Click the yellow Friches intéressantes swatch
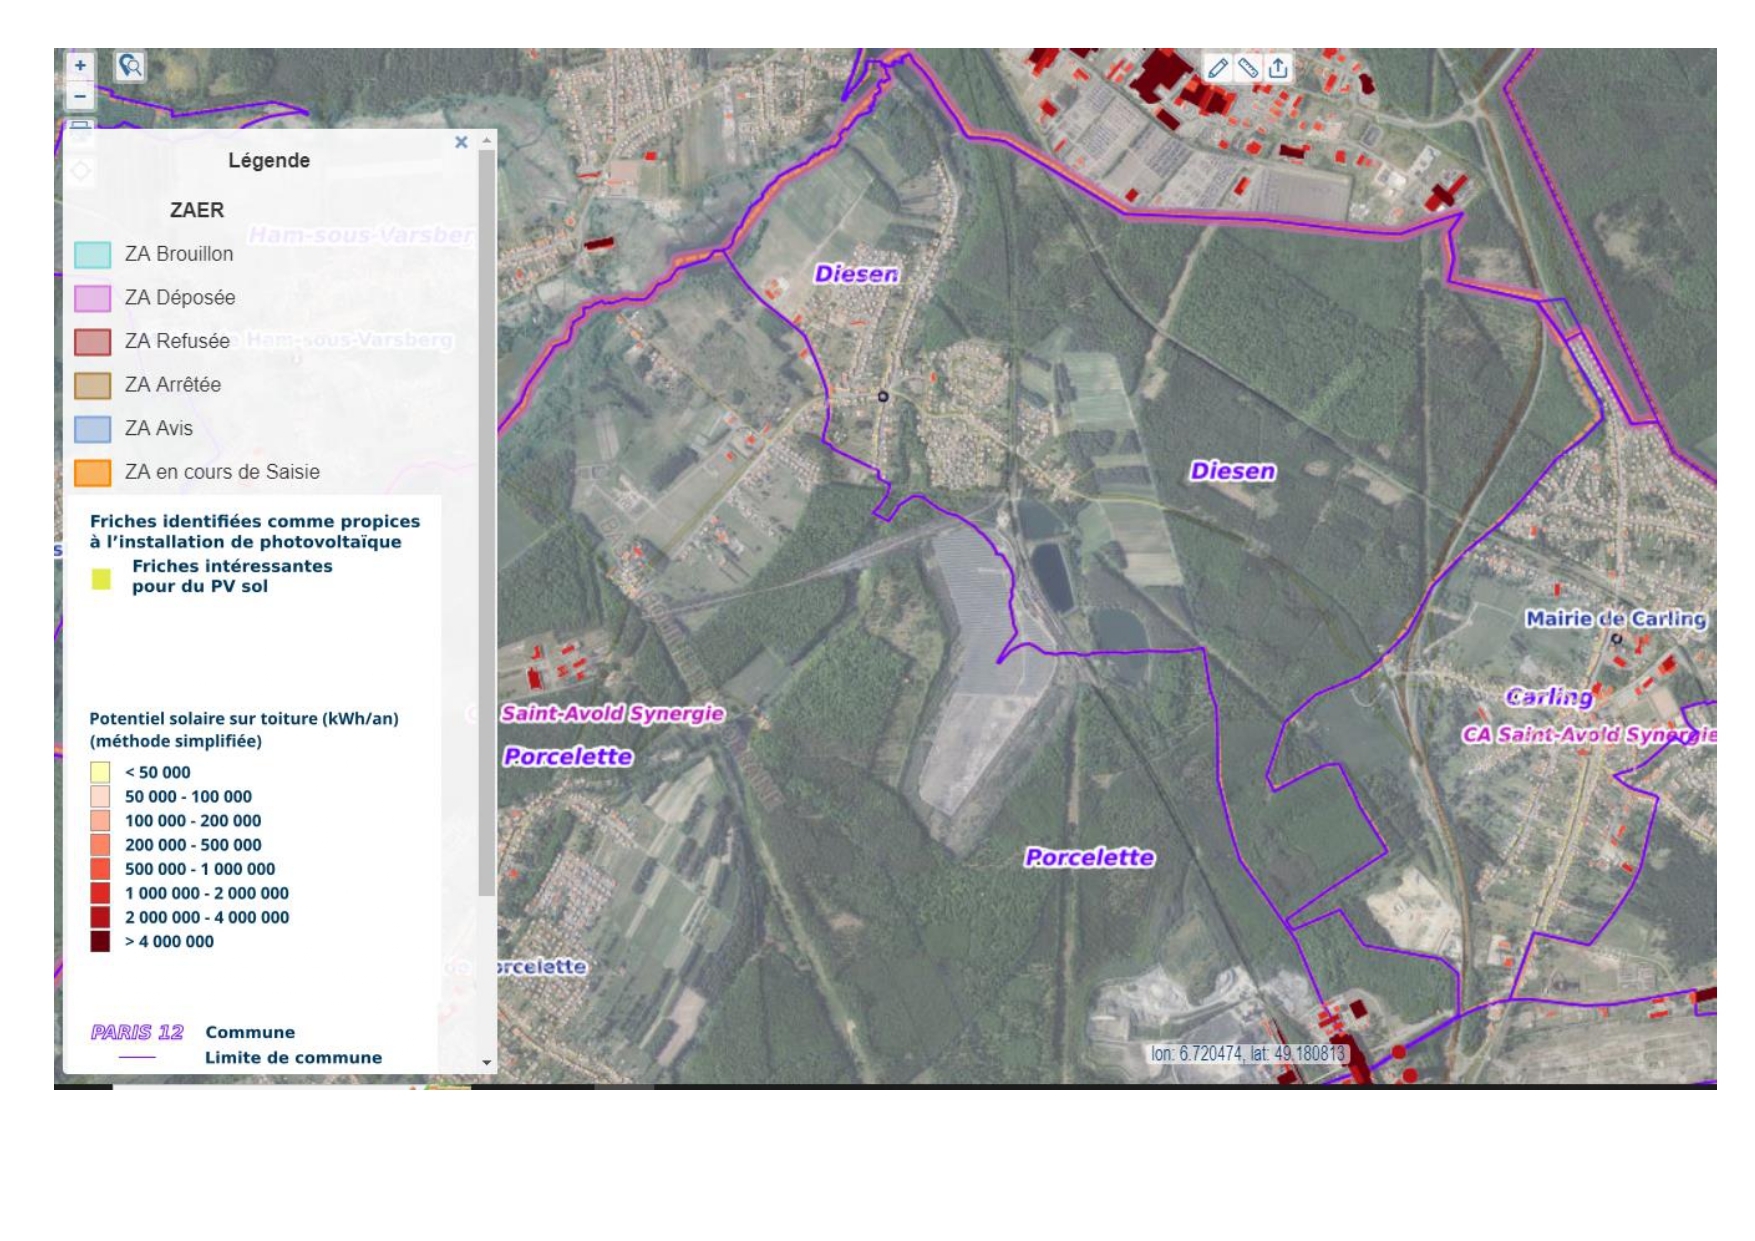Screen dimensions: 1755x1241 (x=101, y=579)
